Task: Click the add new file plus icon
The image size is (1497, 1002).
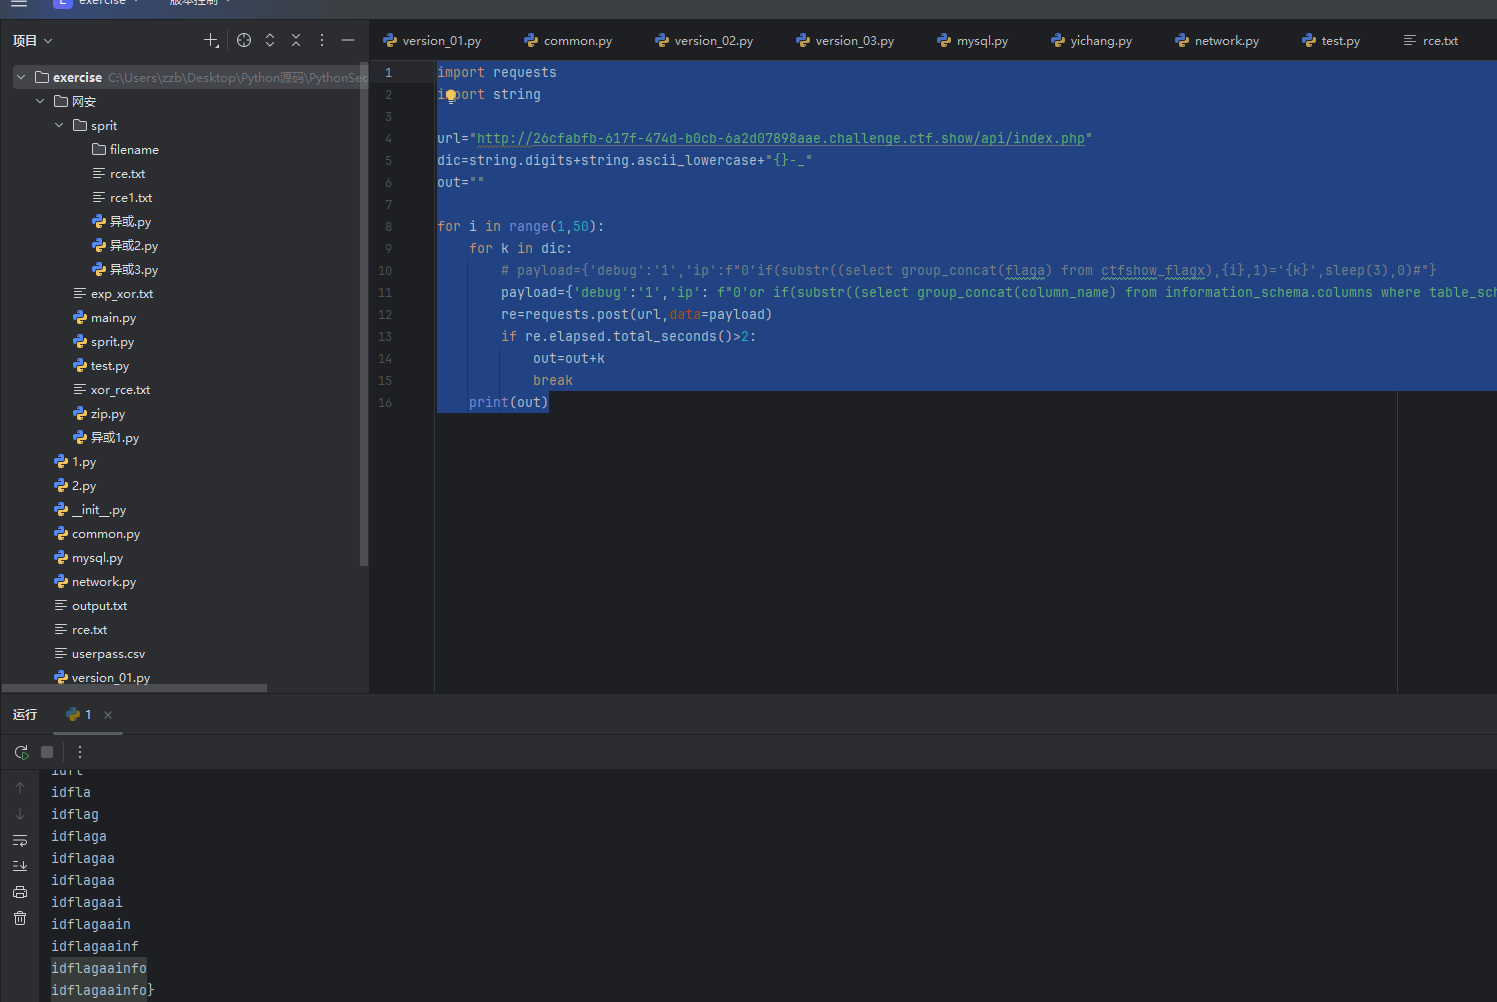Action: pyautogui.click(x=211, y=40)
